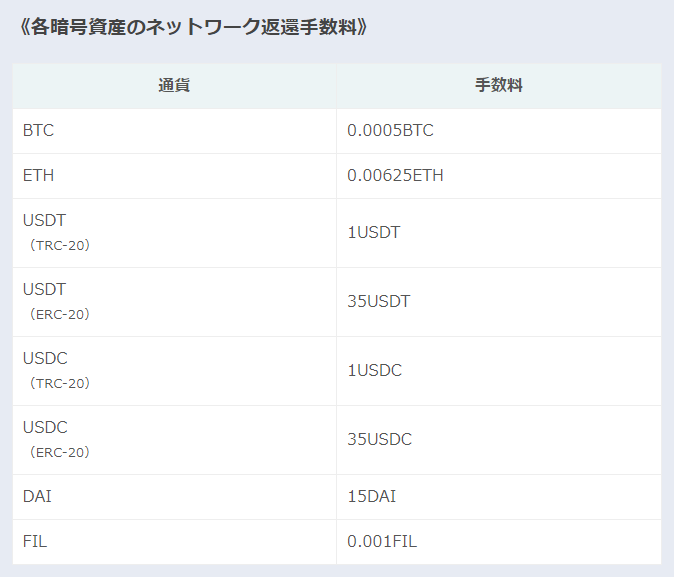Click the 各暗号資産のネットワーク返還手数料 heading
The image size is (674, 577).
click(x=193, y=27)
